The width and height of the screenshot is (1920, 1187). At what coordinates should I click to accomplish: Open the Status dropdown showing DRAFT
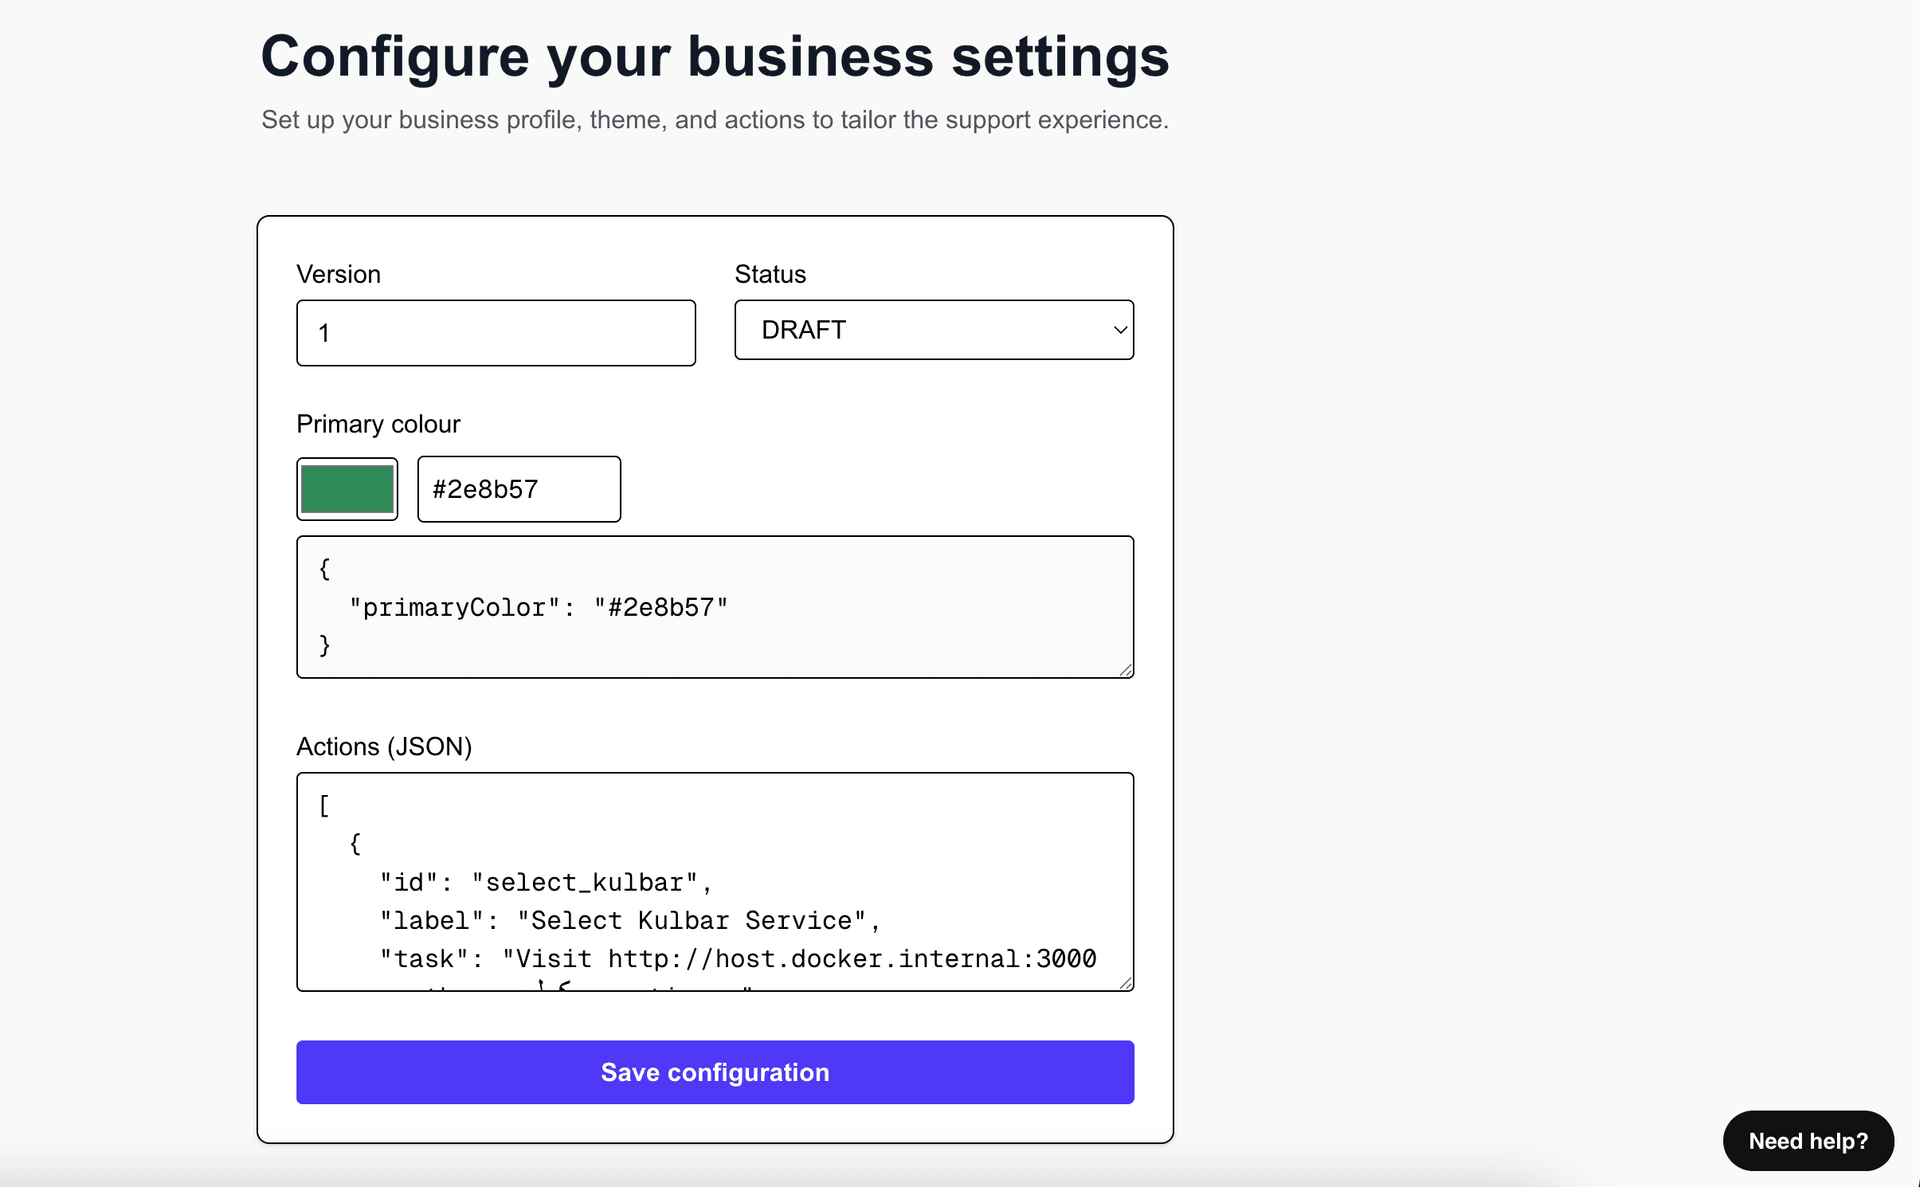[x=934, y=330]
